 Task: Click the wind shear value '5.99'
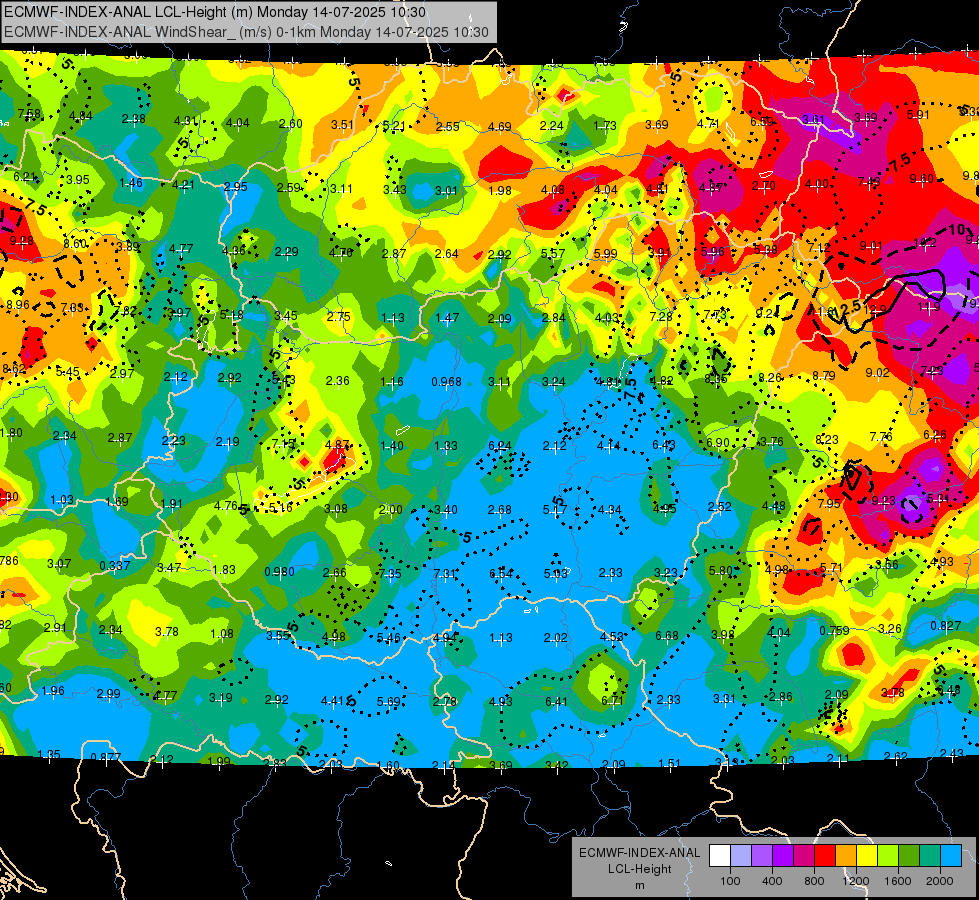tap(605, 254)
